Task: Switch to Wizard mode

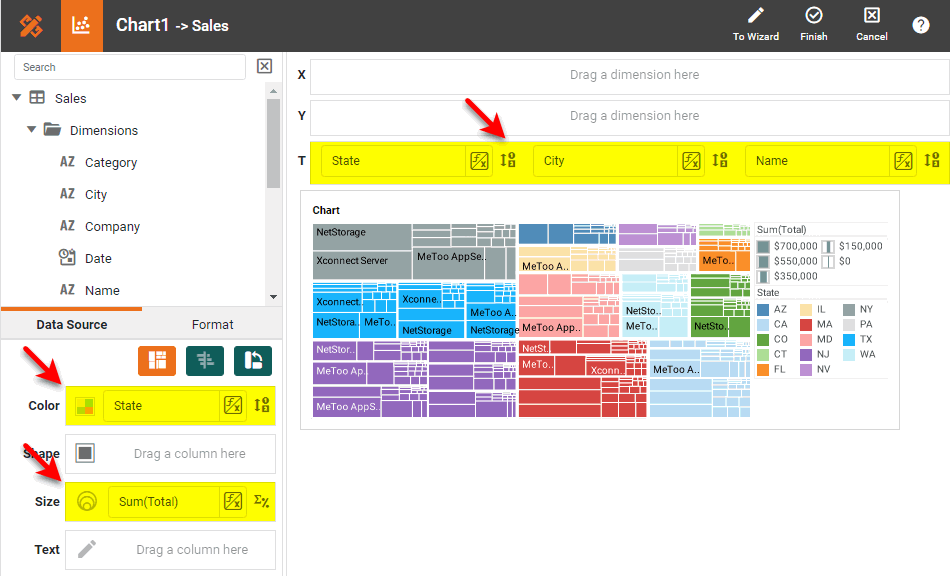Action: coord(756,24)
